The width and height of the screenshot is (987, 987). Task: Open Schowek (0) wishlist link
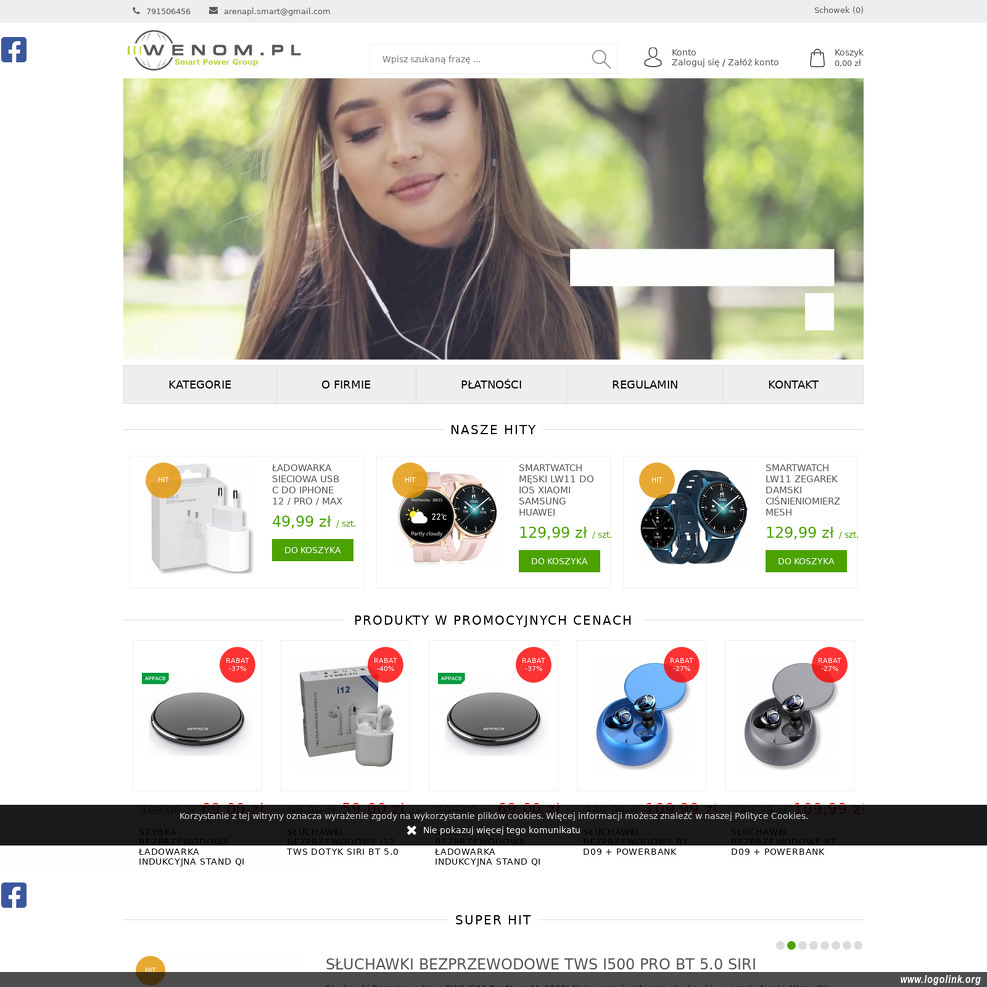click(838, 10)
